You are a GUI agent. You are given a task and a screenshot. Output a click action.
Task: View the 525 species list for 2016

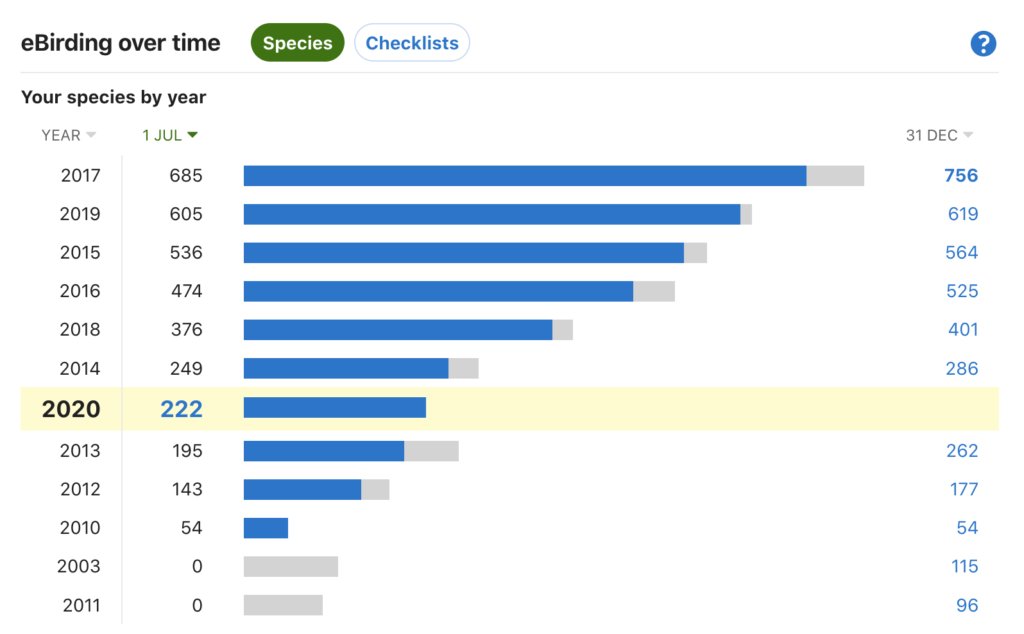click(962, 291)
